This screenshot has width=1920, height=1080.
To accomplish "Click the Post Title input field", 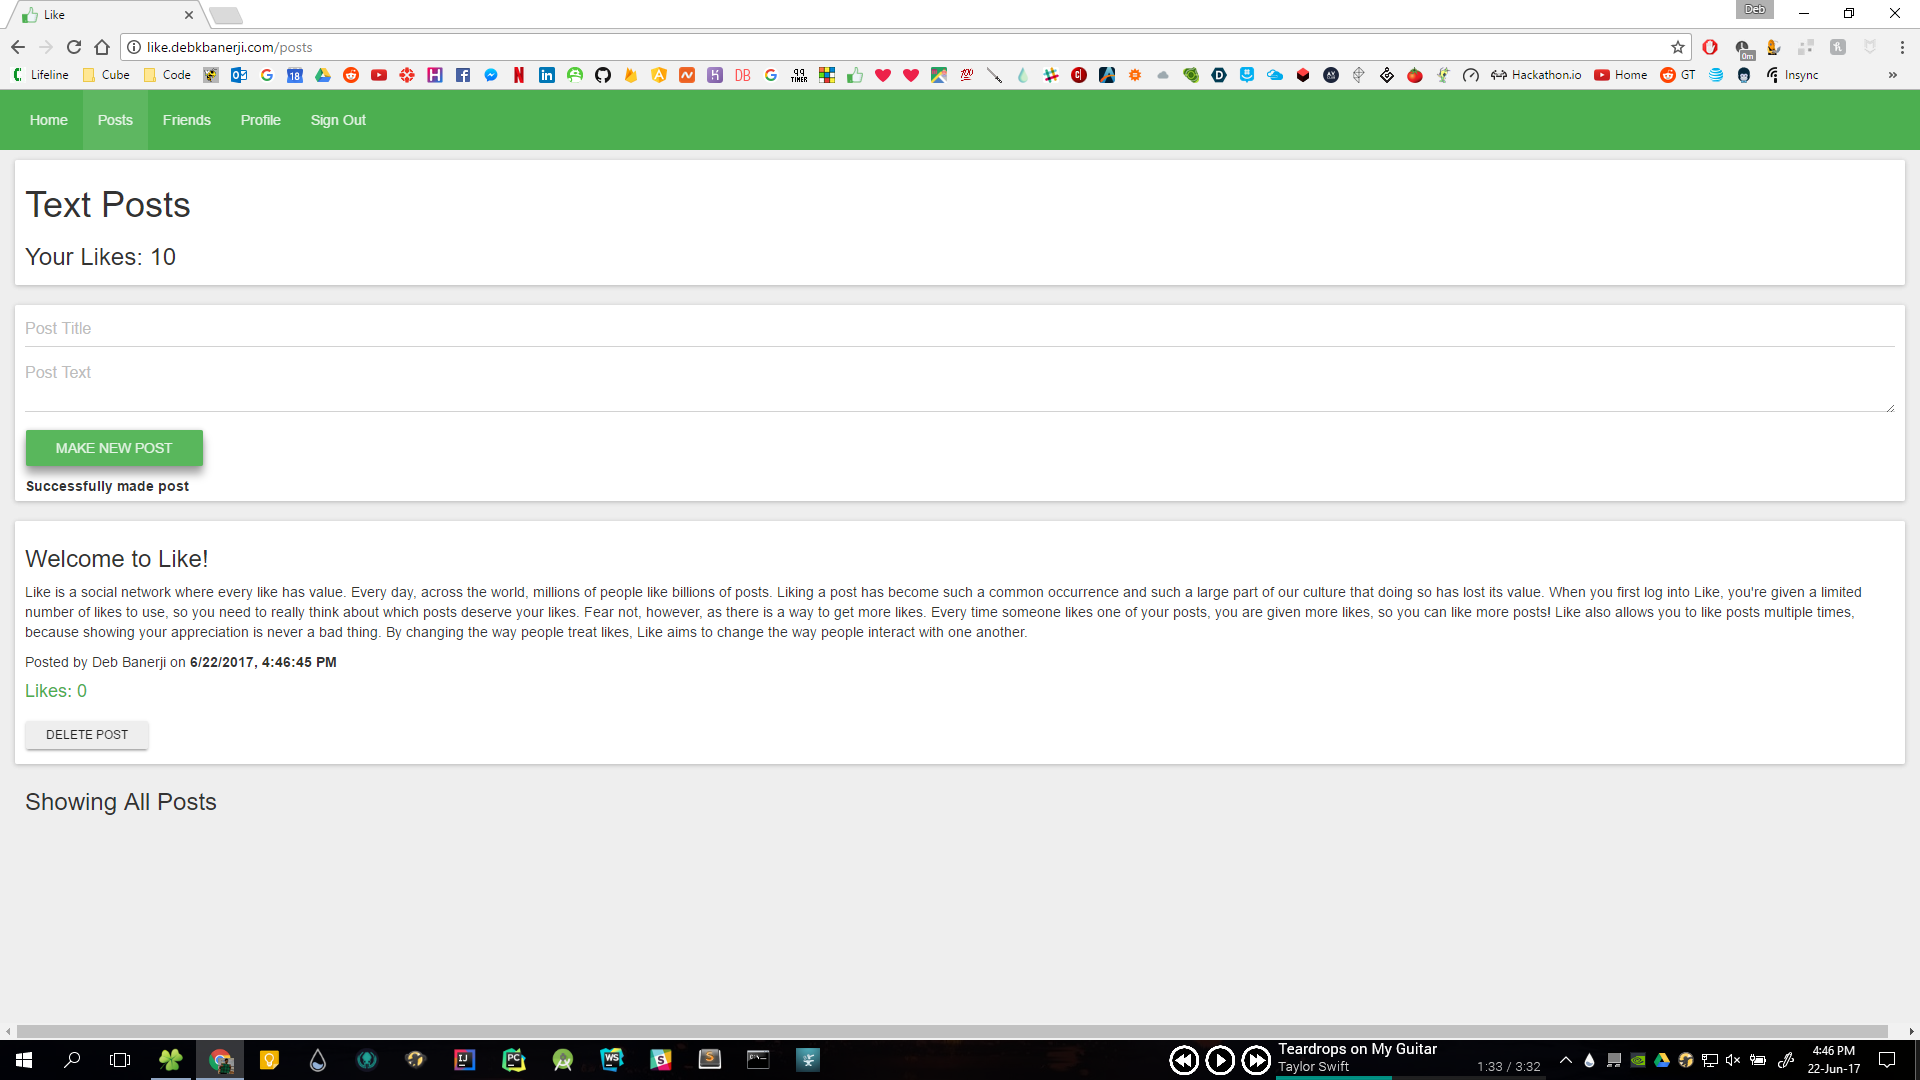I will (959, 328).
